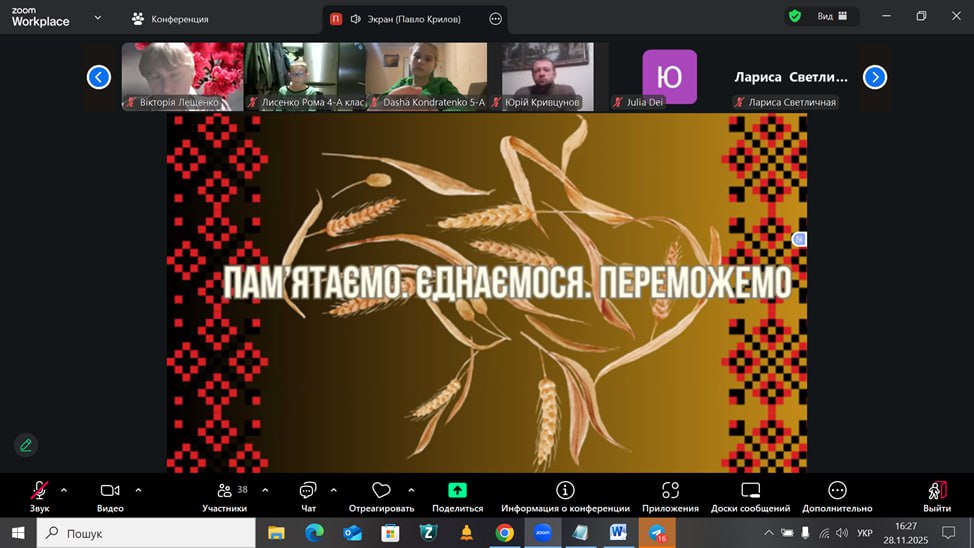The width and height of the screenshot is (974, 548).
Task: Show next participants with right arrow
Action: point(874,77)
